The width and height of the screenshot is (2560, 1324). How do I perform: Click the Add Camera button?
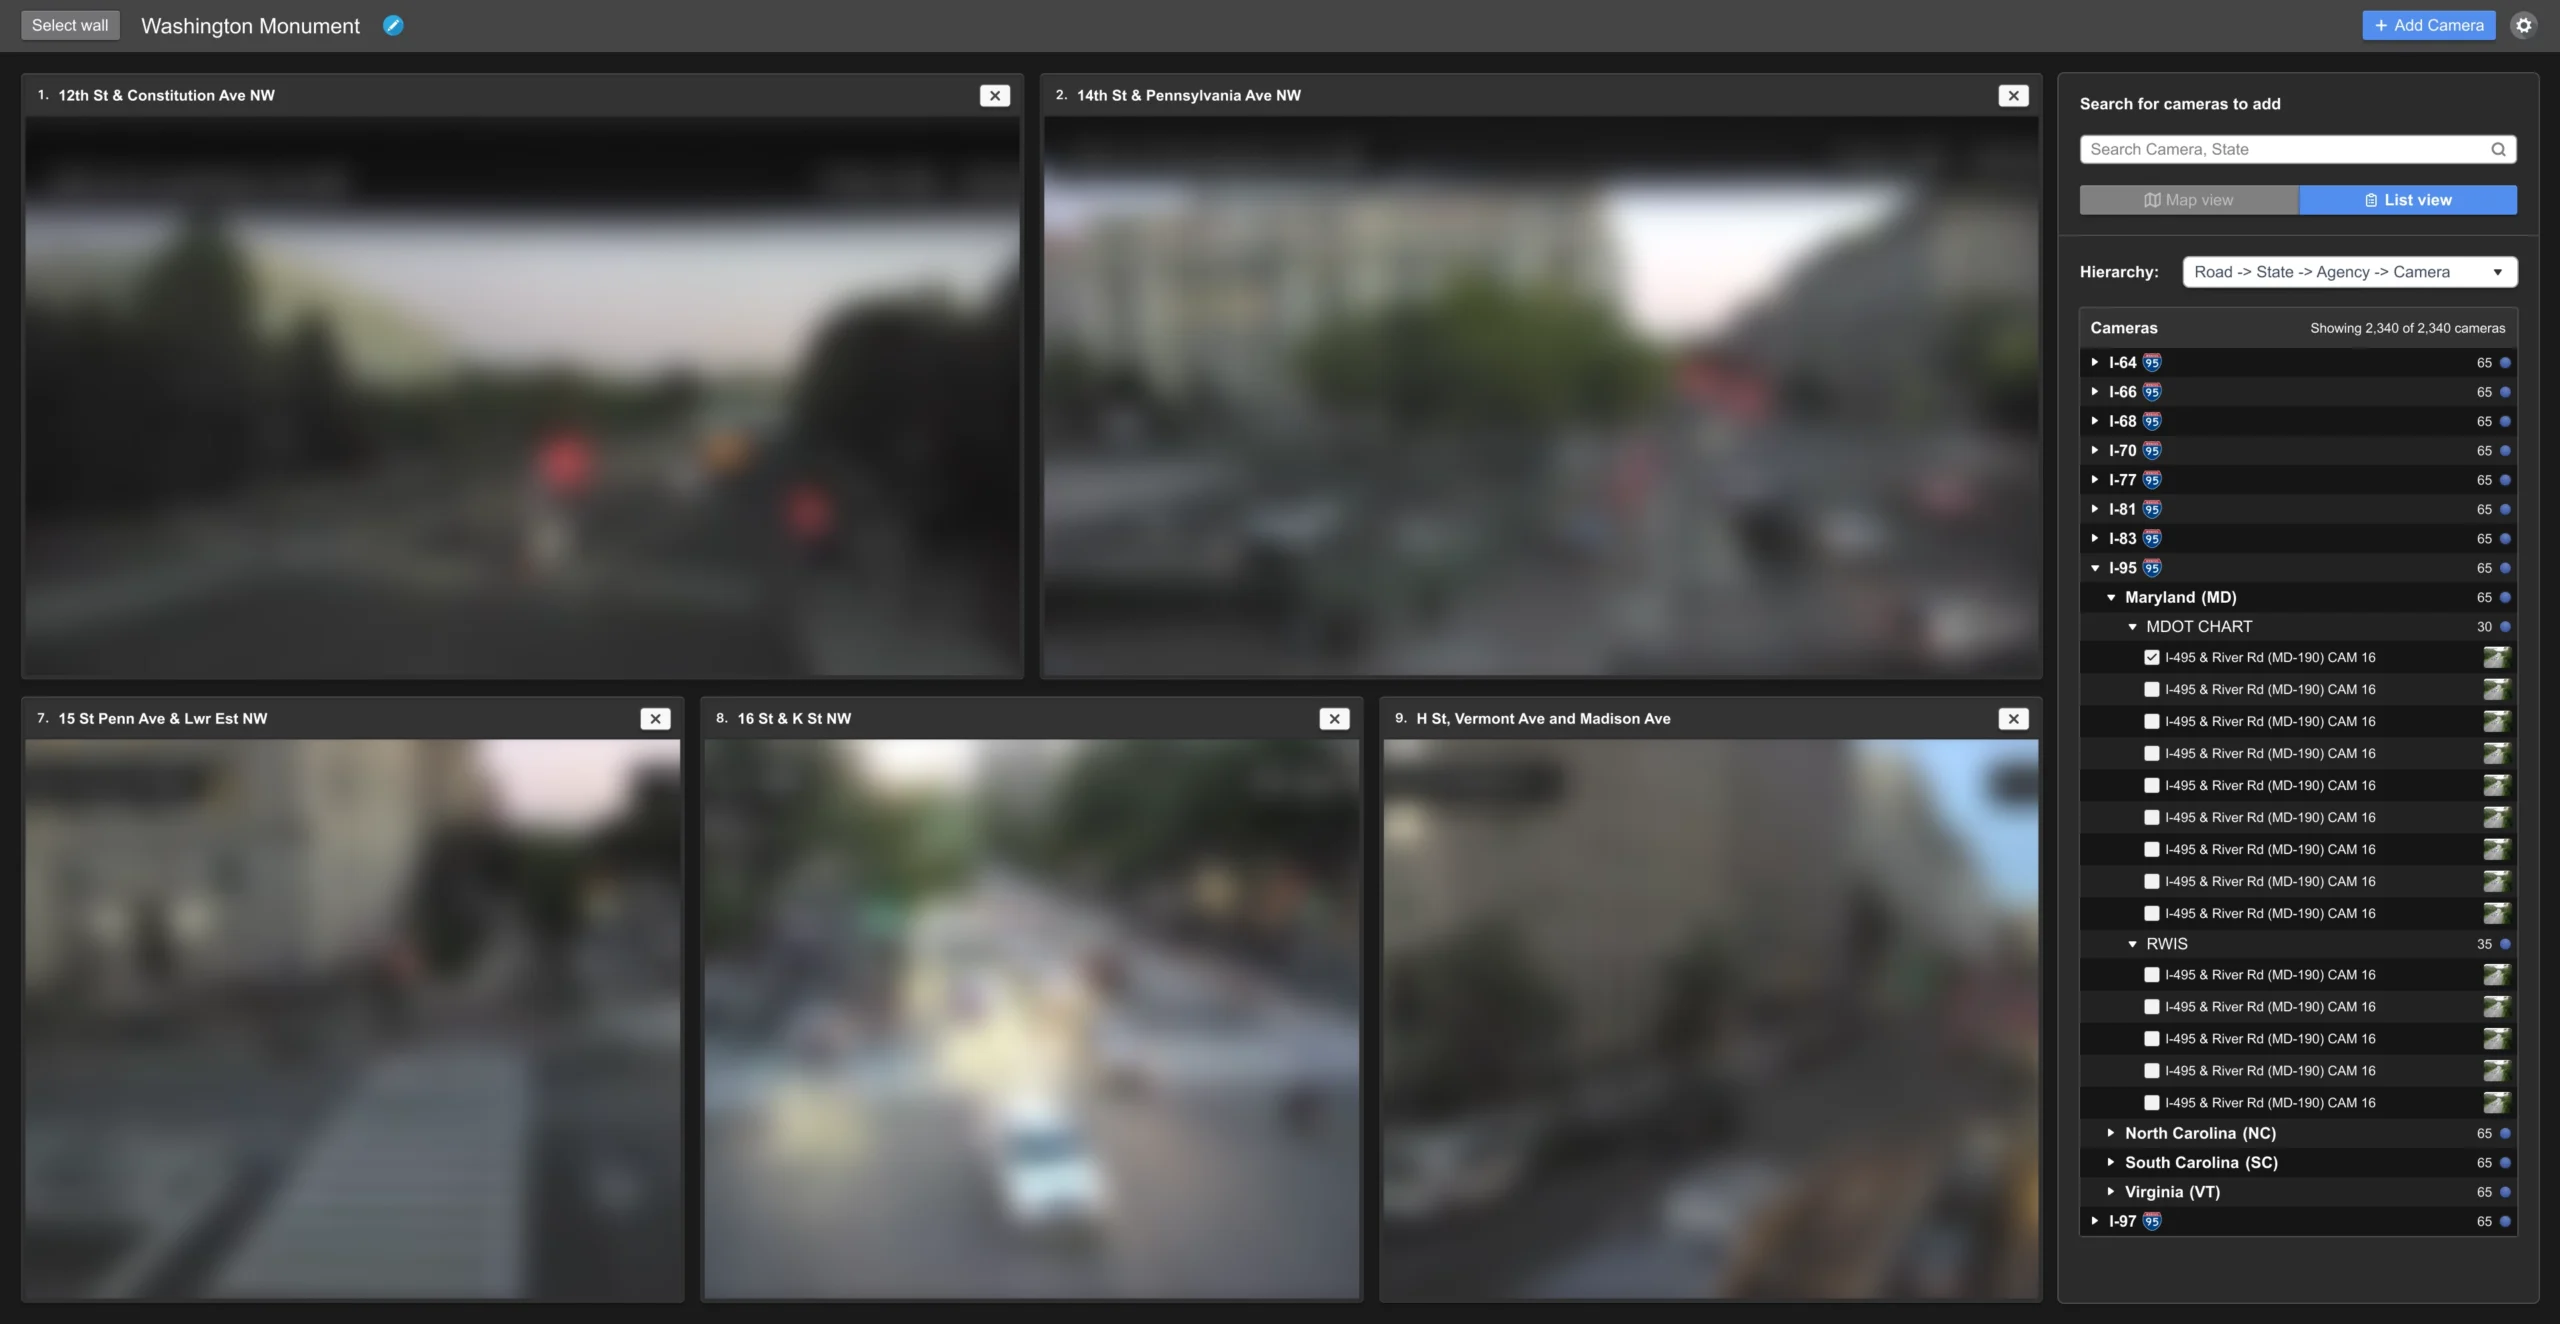pos(2428,26)
